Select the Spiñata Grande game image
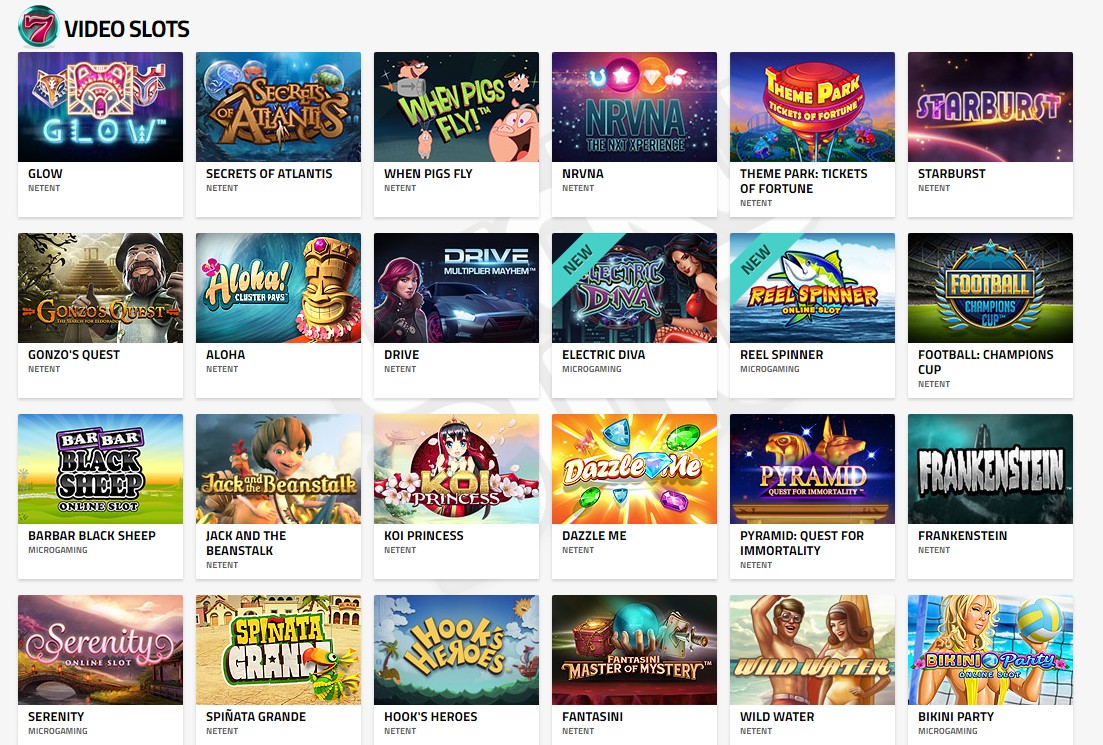 [279, 649]
